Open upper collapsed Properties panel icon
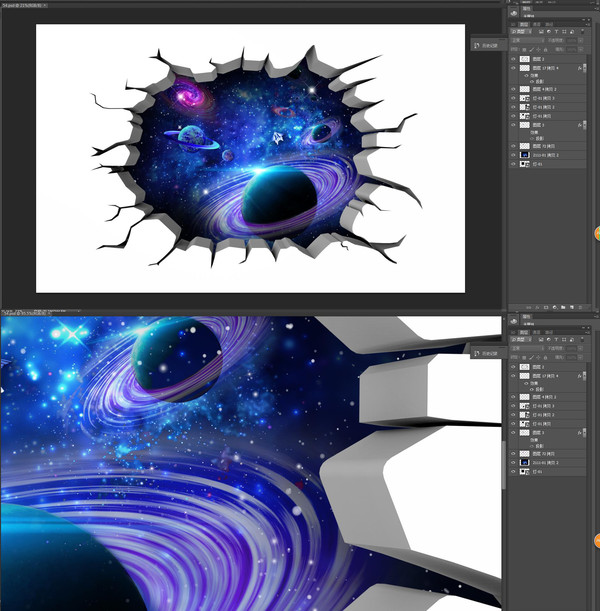This screenshot has height=611, width=600. point(514,13)
